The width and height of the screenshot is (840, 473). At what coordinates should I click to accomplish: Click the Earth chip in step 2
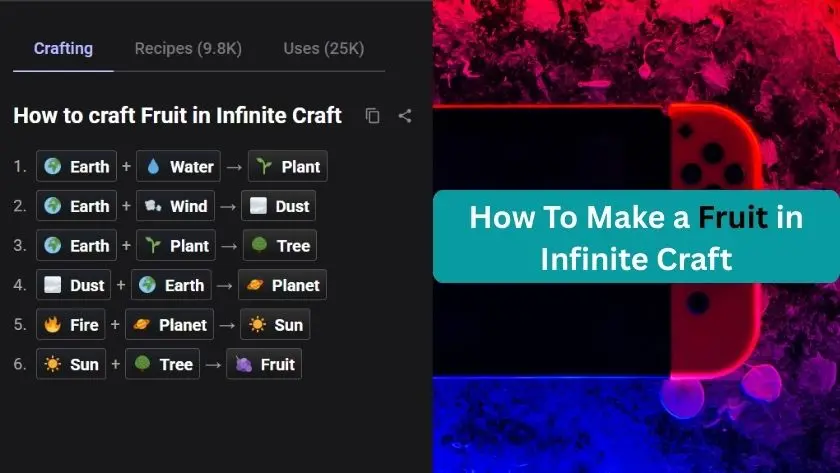(77, 206)
